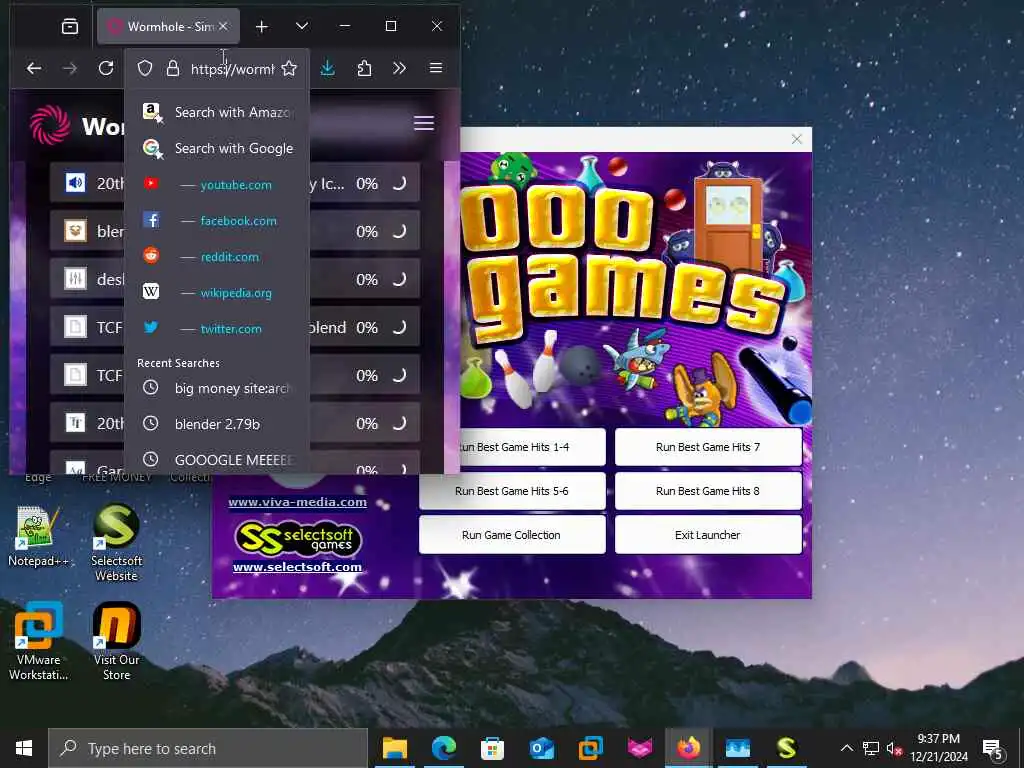Image resolution: width=1024 pixels, height=768 pixels.
Task: Close the Wormhole tab
Action: (223, 26)
